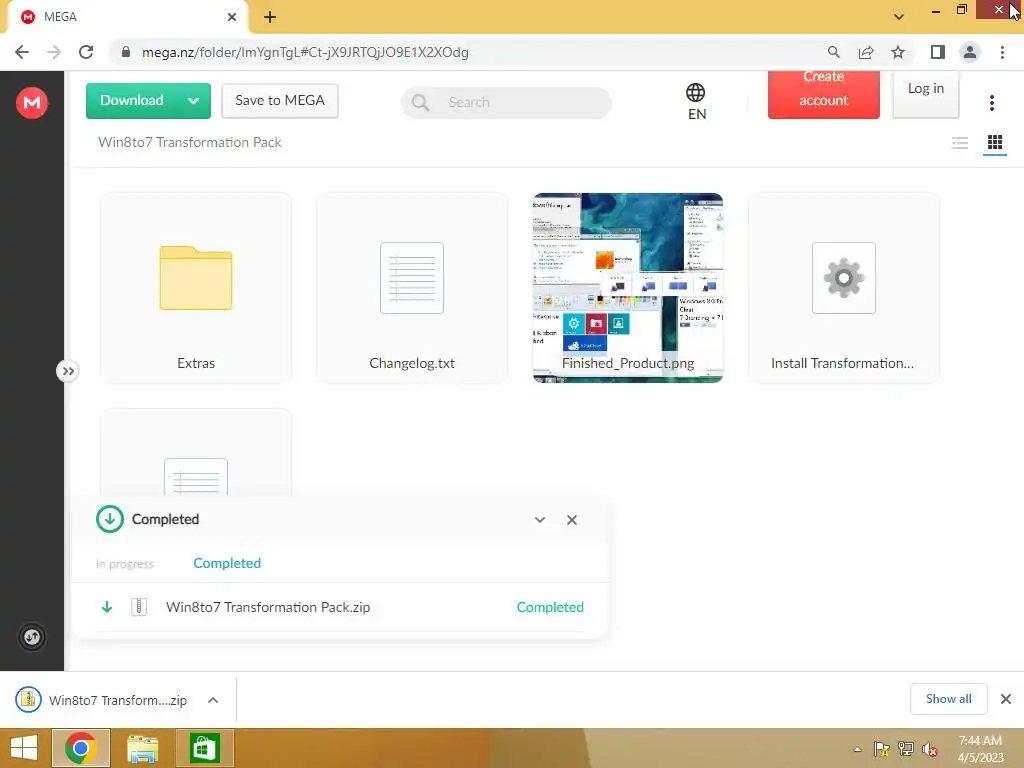This screenshot has width=1024, height=768.
Task: Click zip file icon in transfer row
Action: pyautogui.click(x=138, y=607)
